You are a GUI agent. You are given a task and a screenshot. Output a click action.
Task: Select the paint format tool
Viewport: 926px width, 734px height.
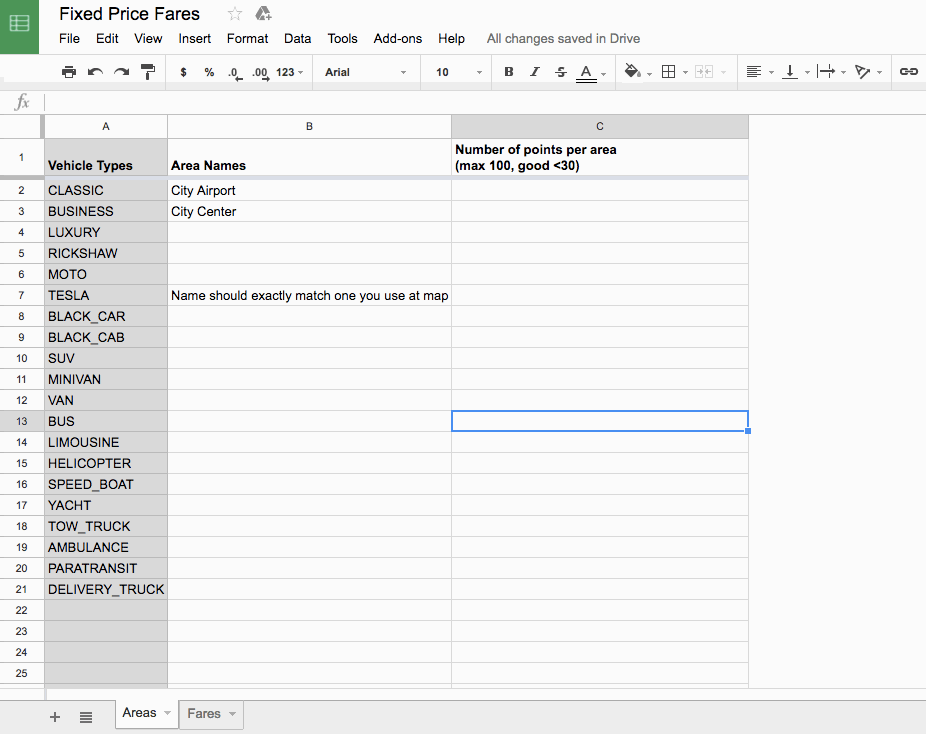(x=148, y=72)
